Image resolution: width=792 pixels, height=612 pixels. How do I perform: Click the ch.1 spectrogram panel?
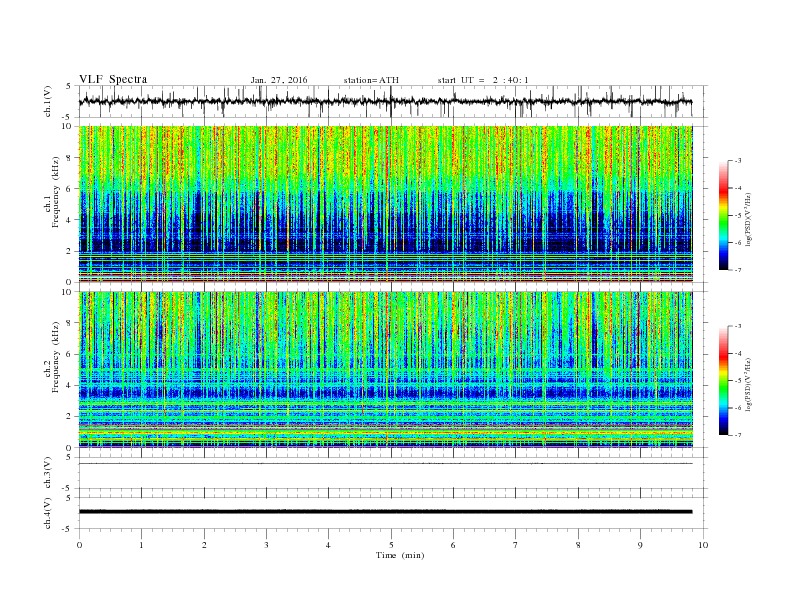tap(386, 204)
